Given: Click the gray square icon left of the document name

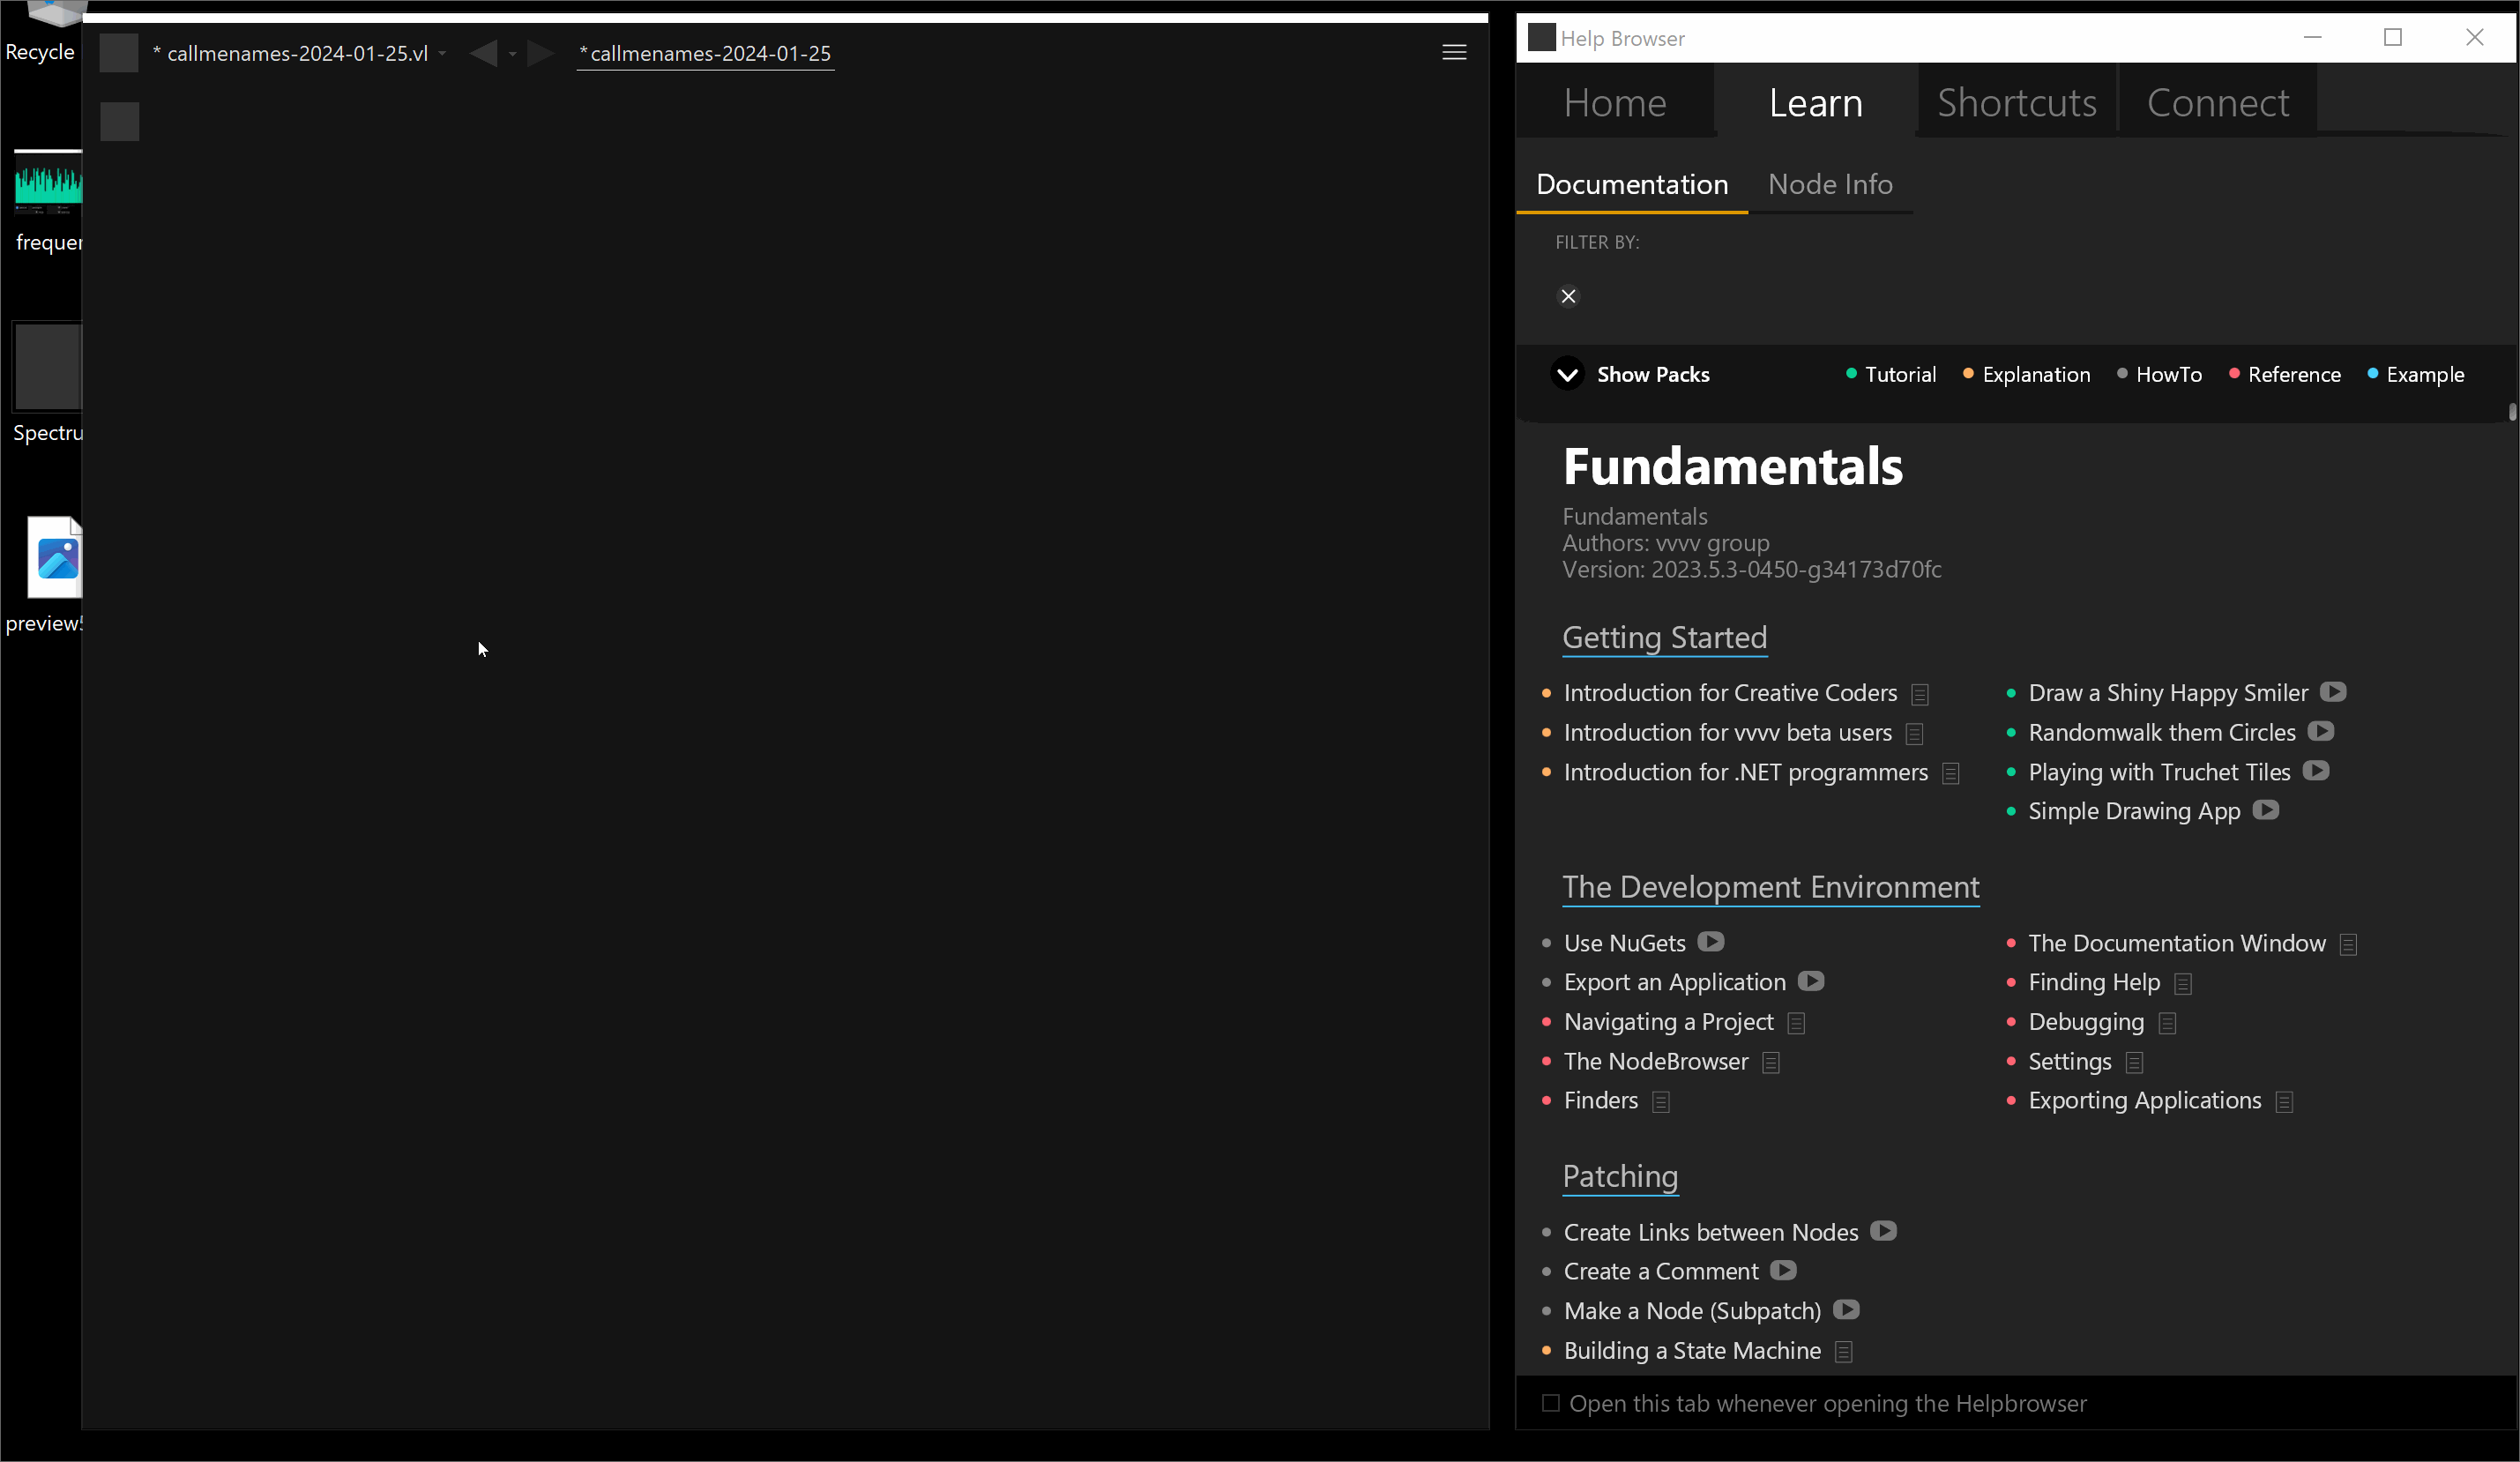Looking at the screenshot, I should 119,53.
